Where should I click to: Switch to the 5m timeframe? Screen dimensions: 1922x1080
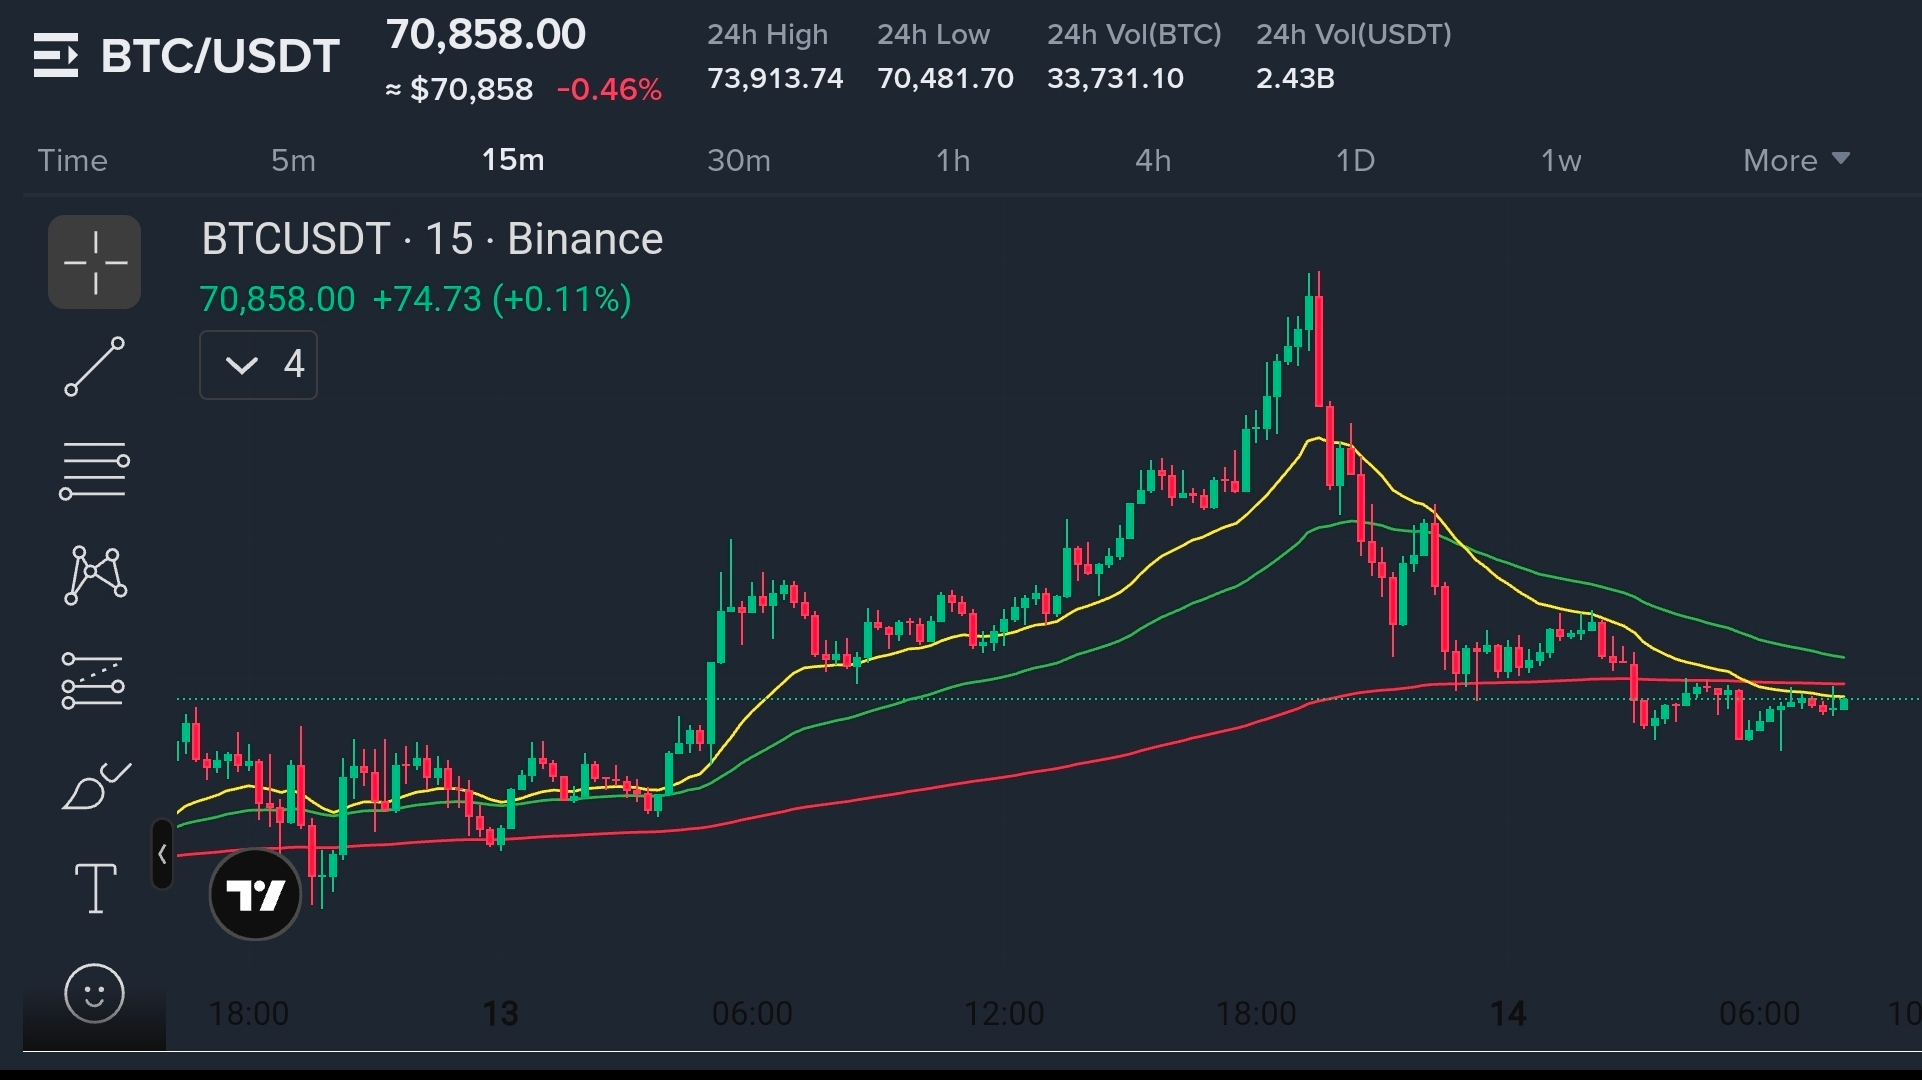[x=293, y=160]
